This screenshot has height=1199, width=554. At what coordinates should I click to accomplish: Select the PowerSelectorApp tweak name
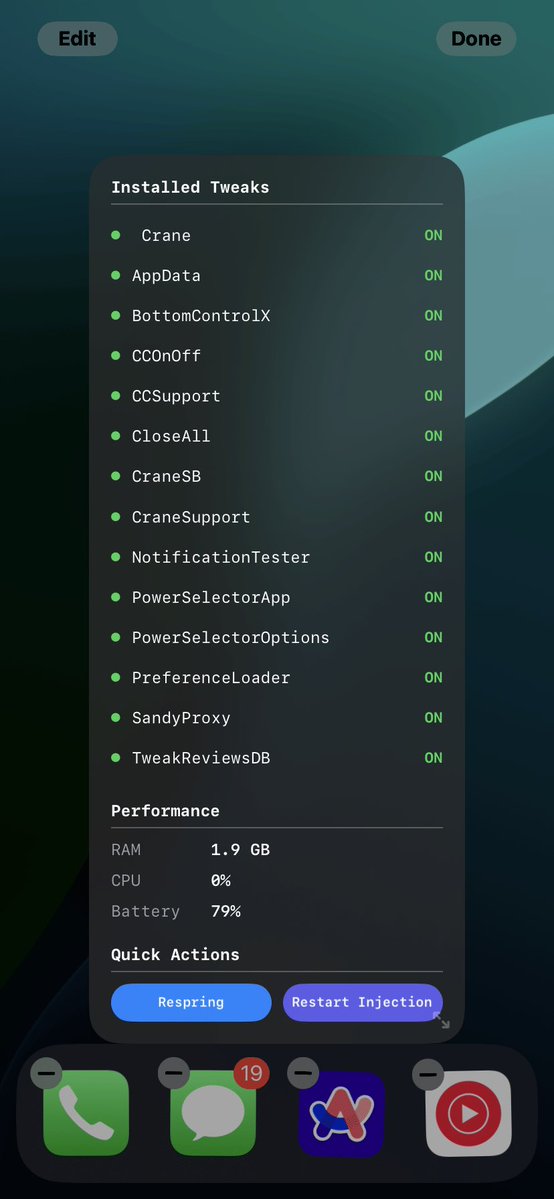pyautogui.click(x=210, y=597)
